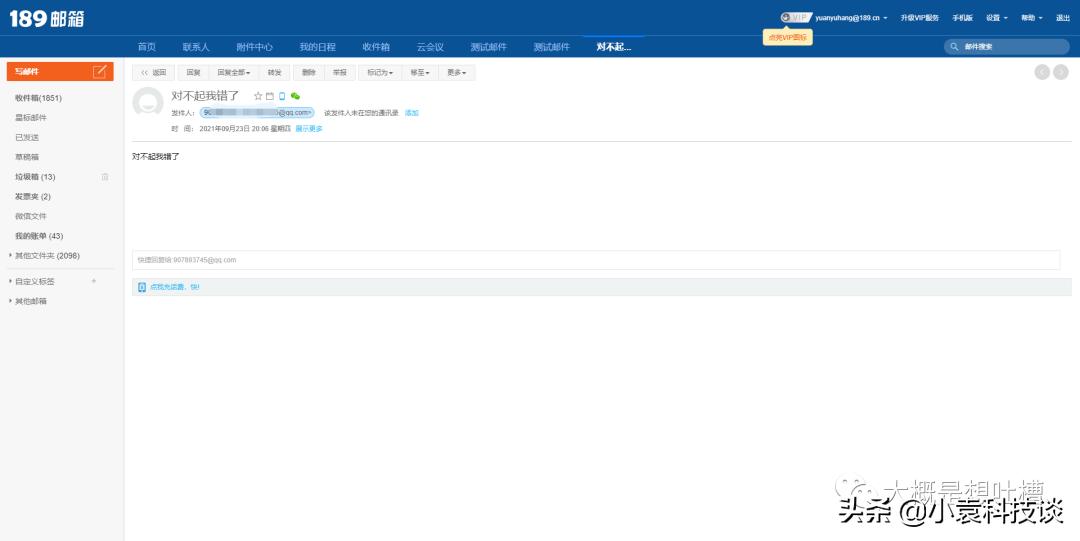Click the 升级VIP服务 link
The width and height of the screenshot is (1080, 541).
pos(920,18)
